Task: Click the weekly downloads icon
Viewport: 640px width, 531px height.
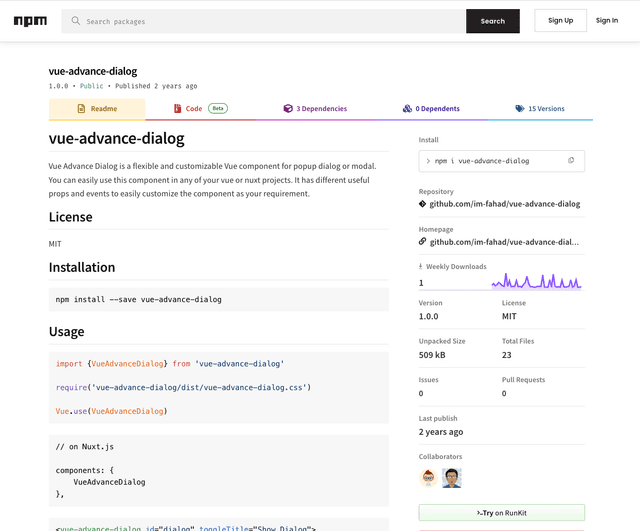Action: point(421,267)
